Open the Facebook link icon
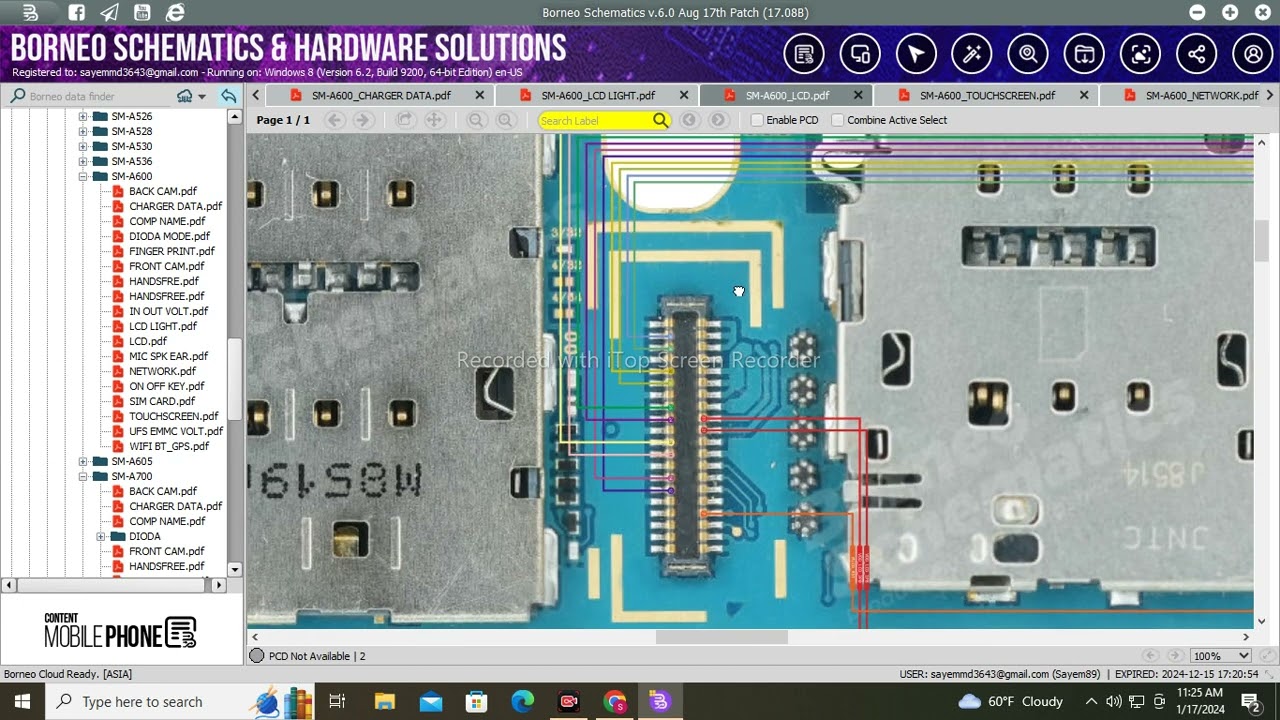The height and width of the screenshot is (720, 1280). click(x=77, y=13)
